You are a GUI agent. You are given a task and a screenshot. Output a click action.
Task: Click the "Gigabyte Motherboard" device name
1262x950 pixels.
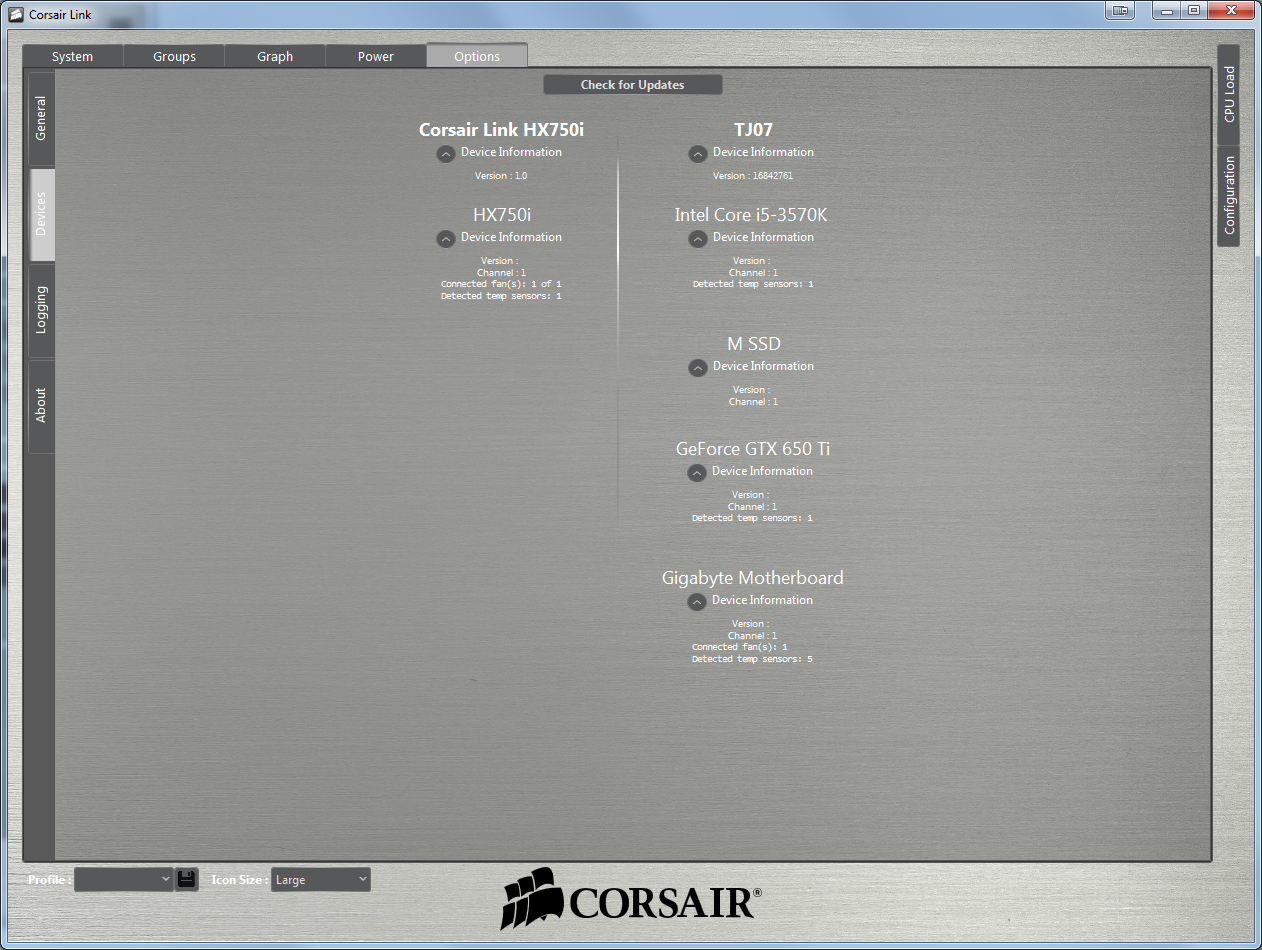tap(753, 578)
